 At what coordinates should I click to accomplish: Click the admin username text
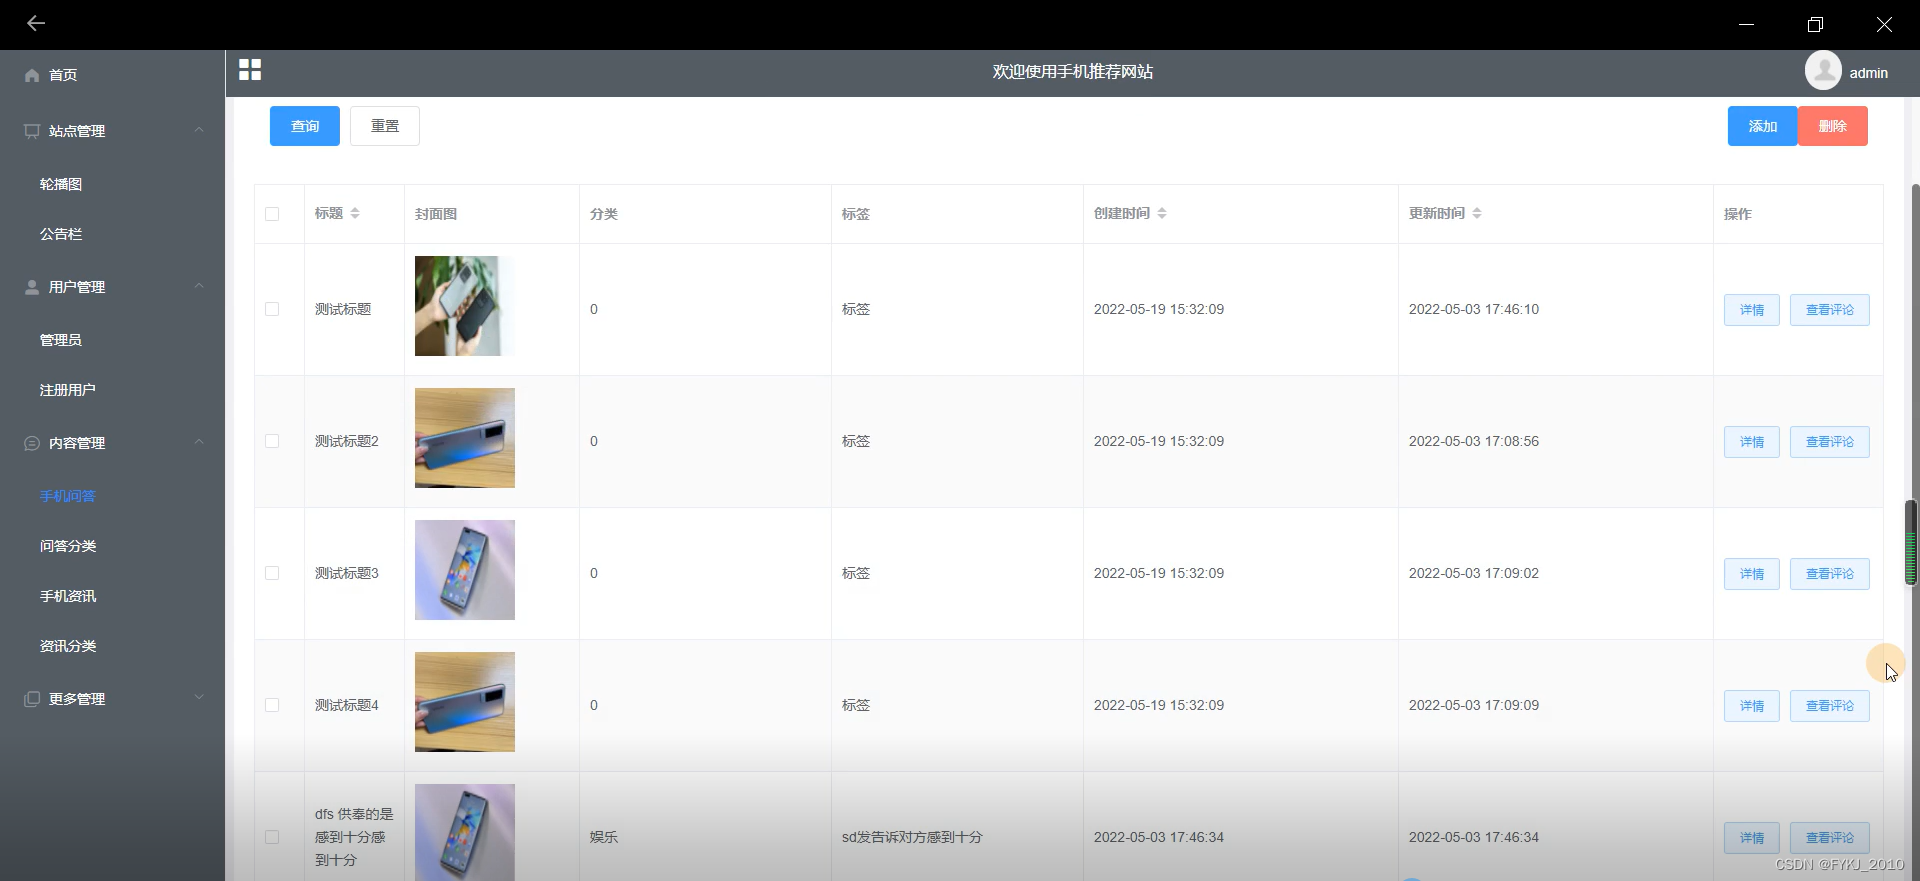coord(1868,73)
